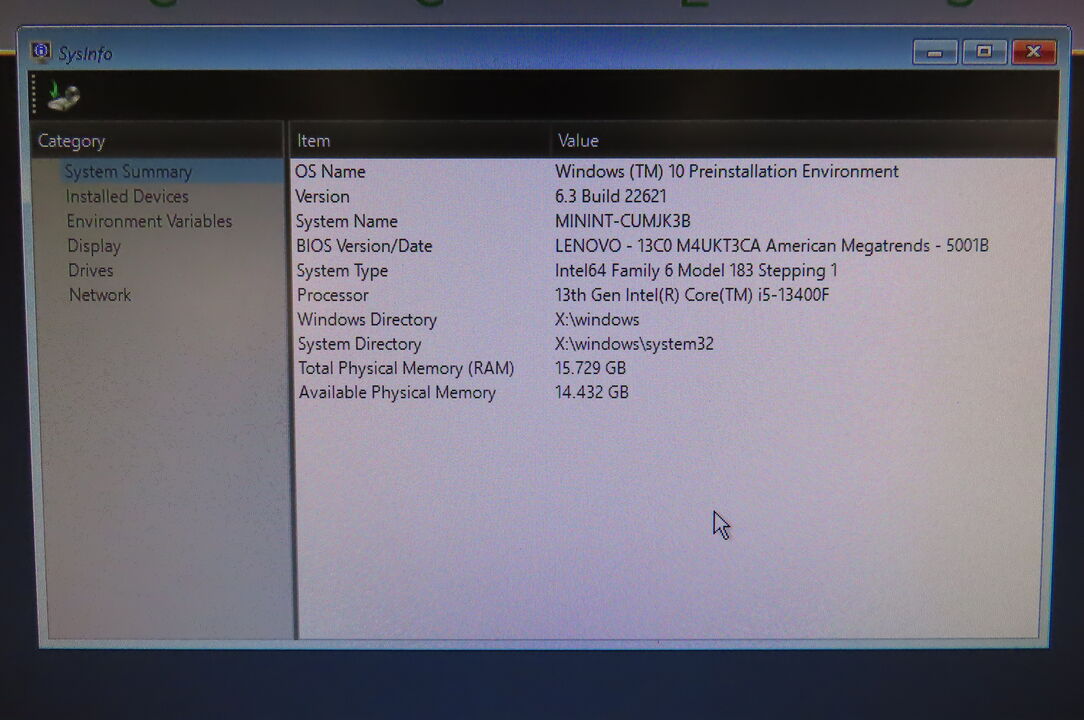Screen dimensions: 1084x720
Task: Open the Network category
Action: tap(99, 295)
